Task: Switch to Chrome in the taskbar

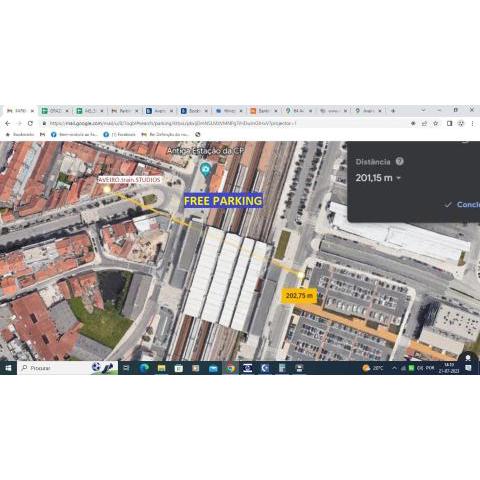Action: pyautogui.click(x=230, y=368)
